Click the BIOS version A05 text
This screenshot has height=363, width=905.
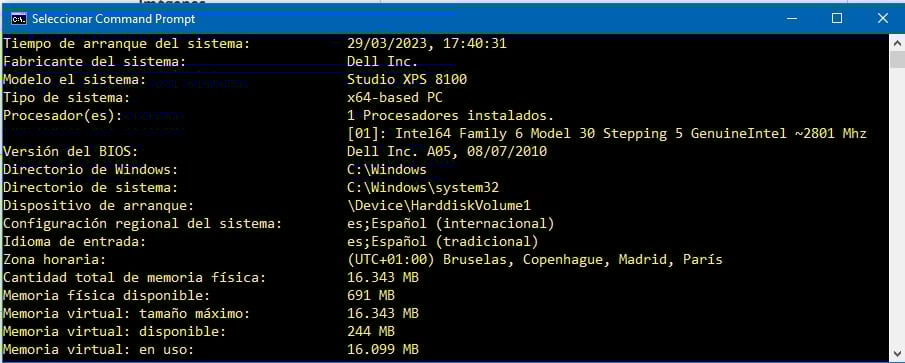[447, 152]
